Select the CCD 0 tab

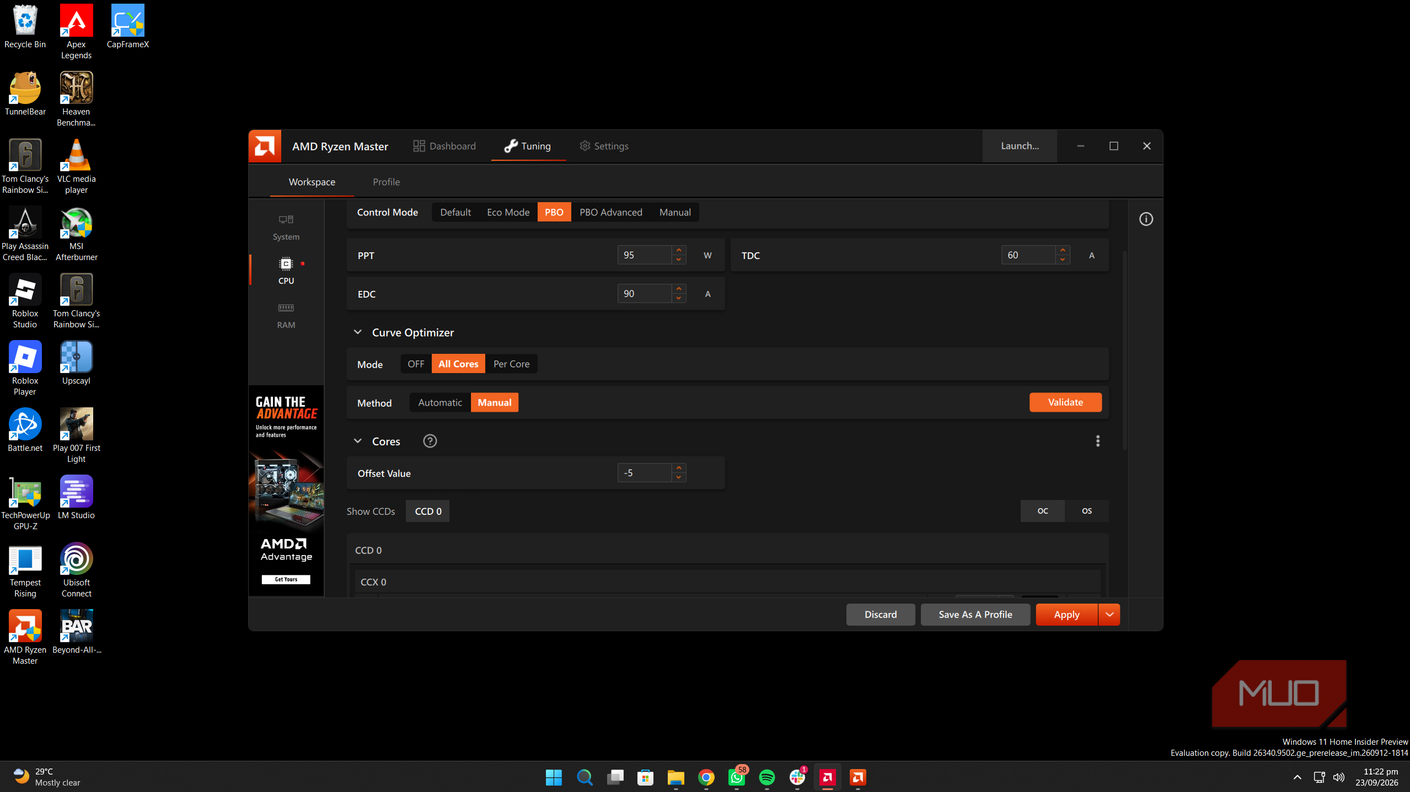(x=428, y=511)
